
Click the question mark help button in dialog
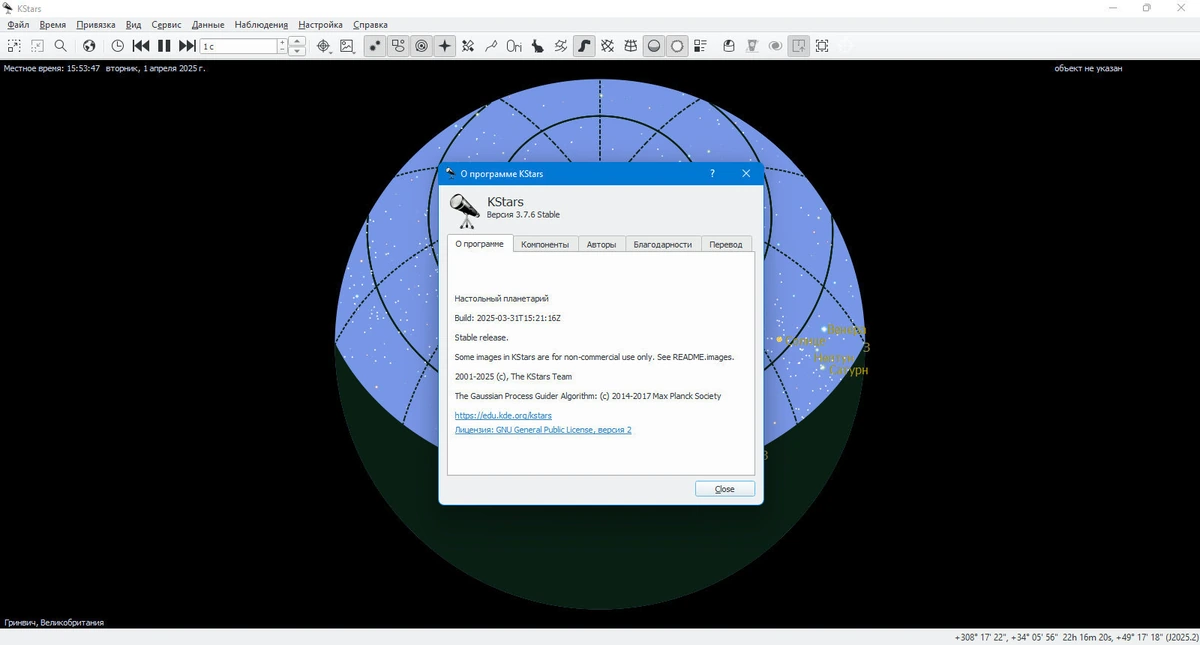tap(712, 173)
